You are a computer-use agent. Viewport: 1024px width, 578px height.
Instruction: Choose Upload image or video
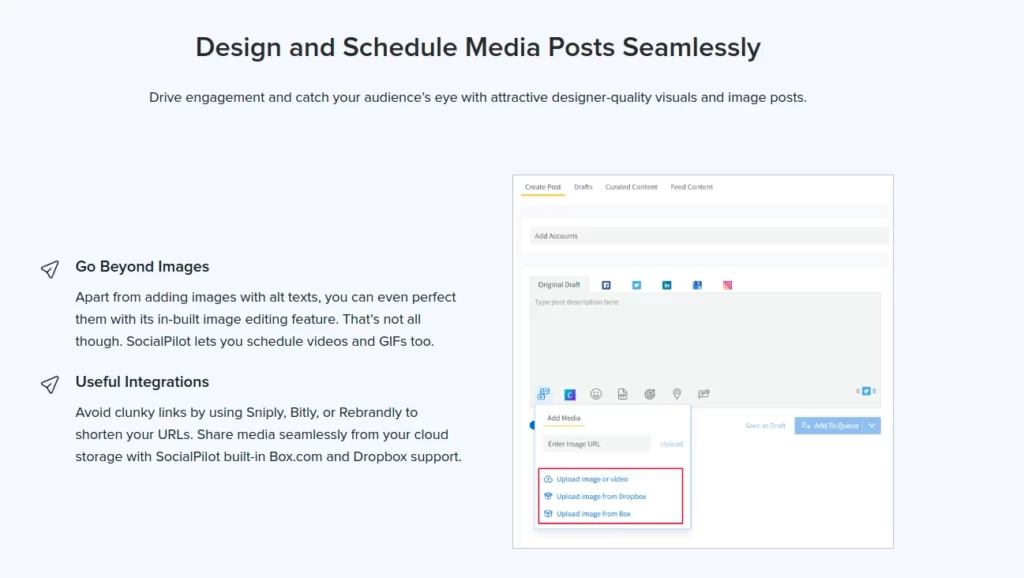click(x=592, y=479)
